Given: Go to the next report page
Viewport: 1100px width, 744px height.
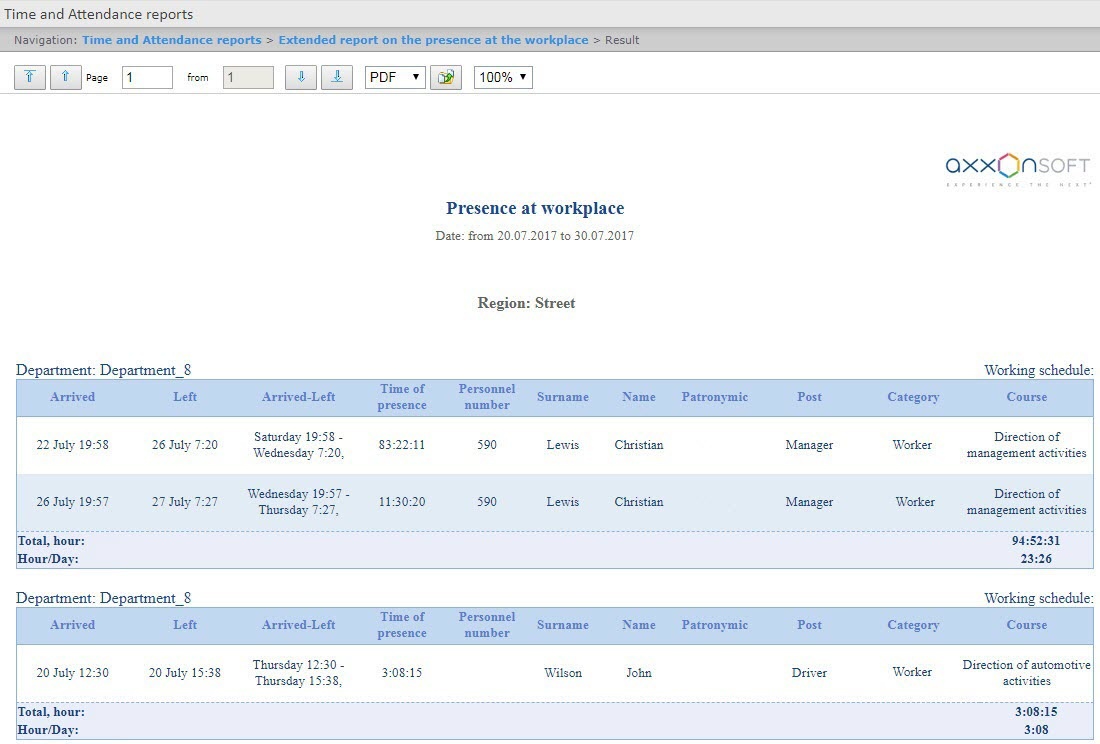Looking at the screenshot, I should pyautogui.click(x=301, y=77).
